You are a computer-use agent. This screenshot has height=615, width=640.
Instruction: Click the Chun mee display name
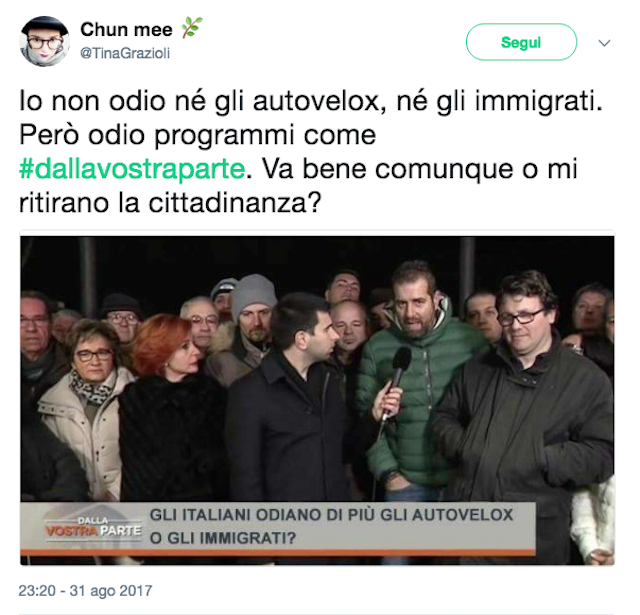coord(126,30)
